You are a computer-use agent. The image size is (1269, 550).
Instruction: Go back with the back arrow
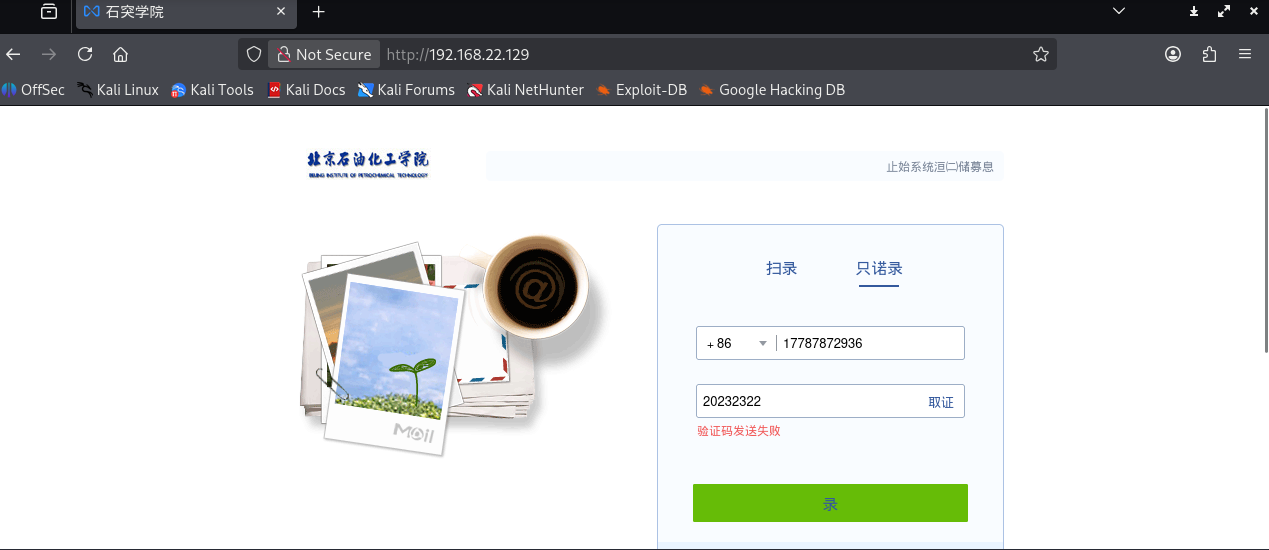14,54
